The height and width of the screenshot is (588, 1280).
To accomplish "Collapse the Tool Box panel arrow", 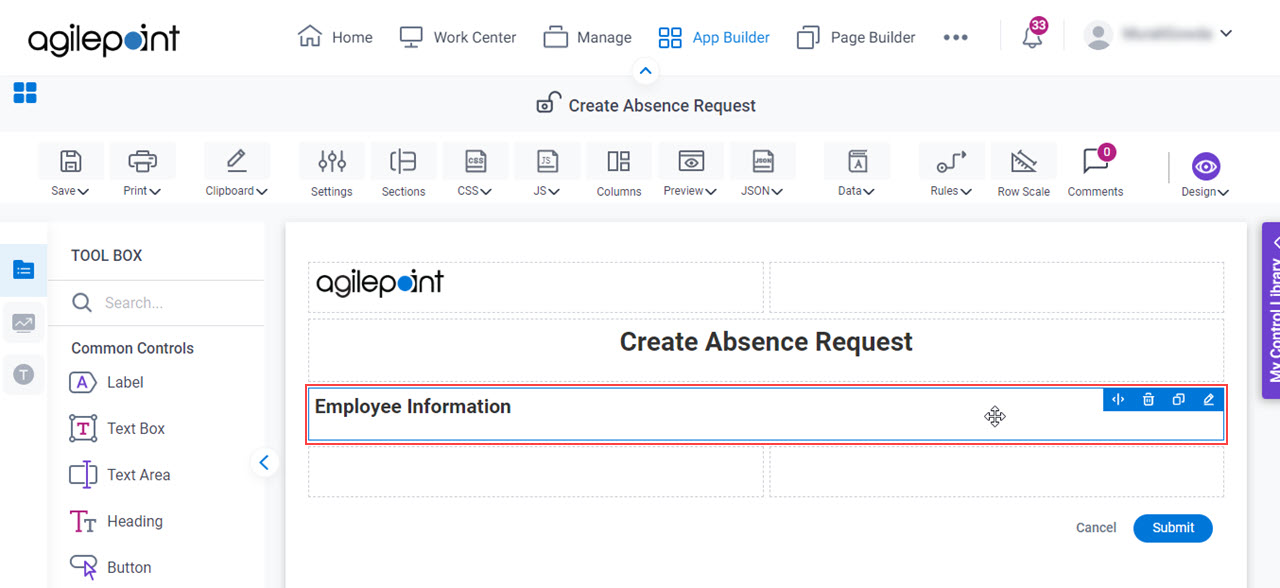I will tap(264, 462).
